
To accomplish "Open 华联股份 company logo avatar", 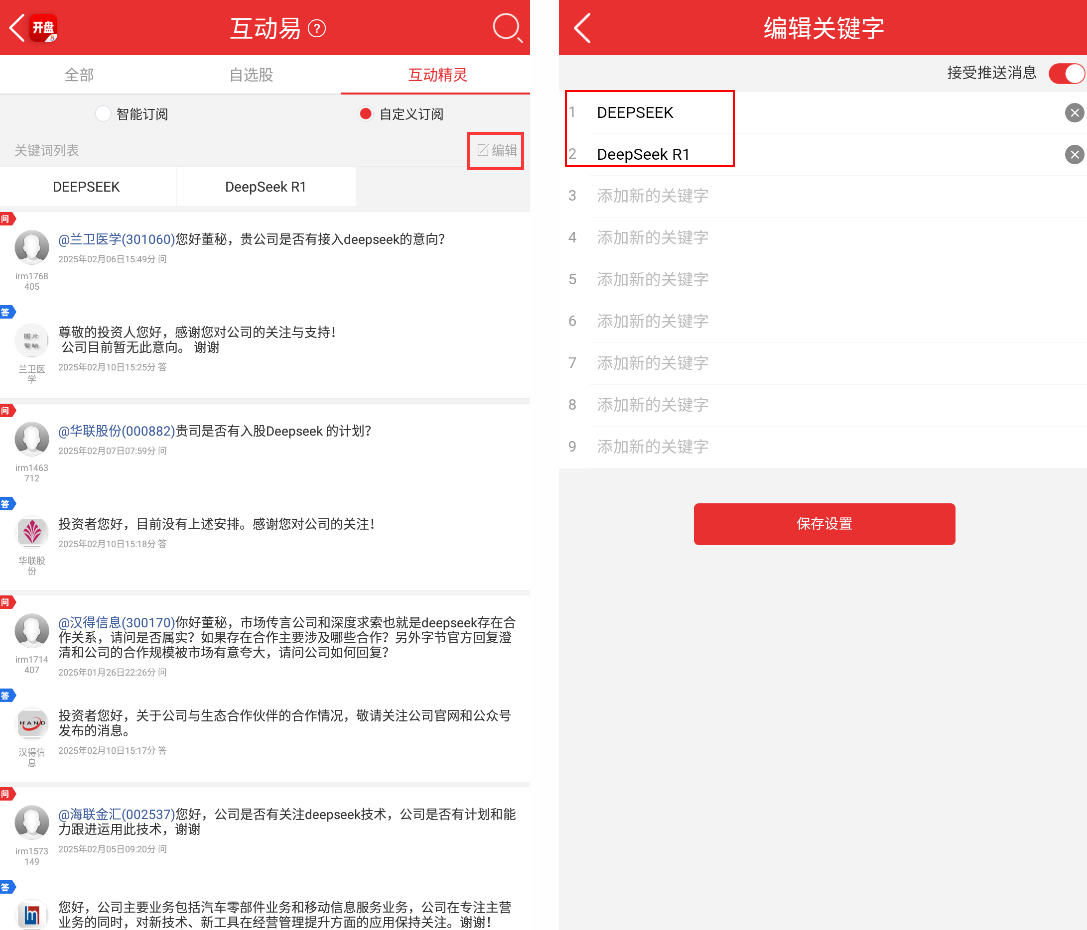I will point(32,532).
